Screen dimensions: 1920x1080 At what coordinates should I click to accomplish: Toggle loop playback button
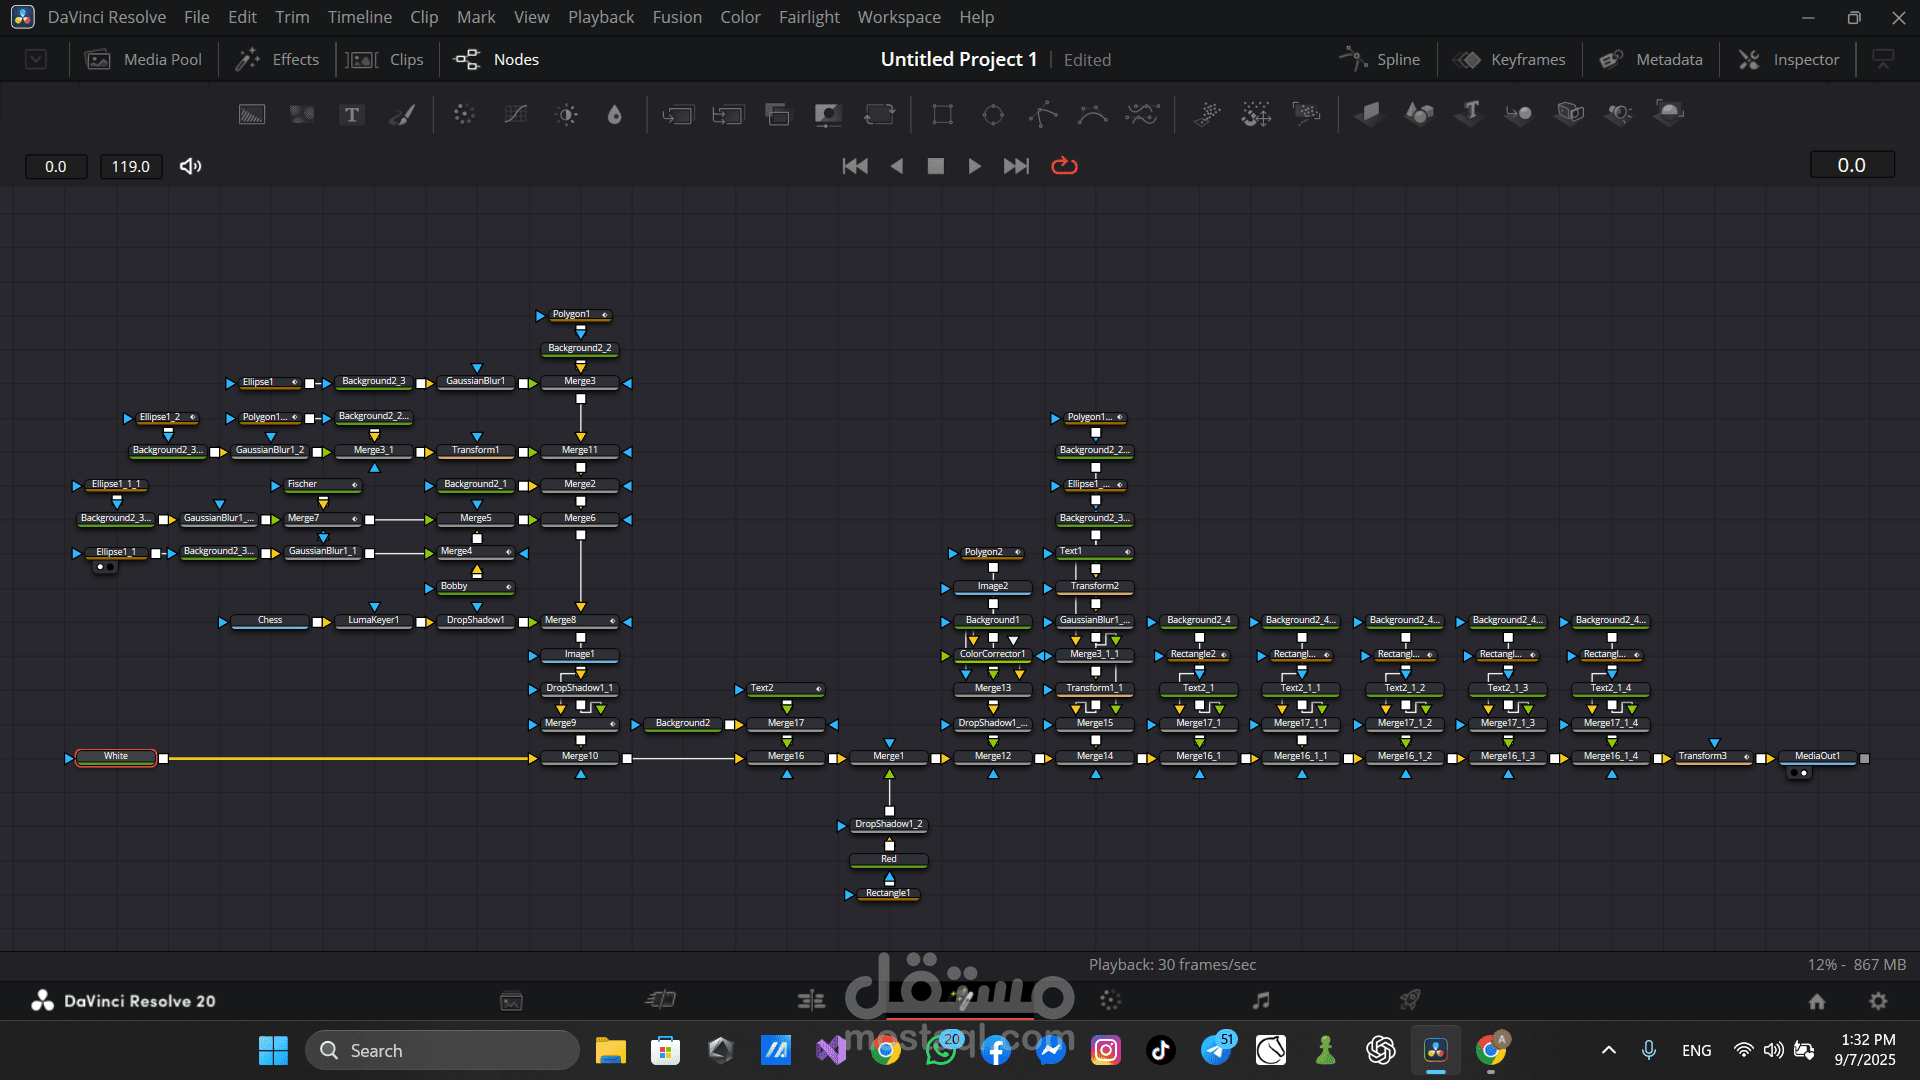(x=1064, y=166)
